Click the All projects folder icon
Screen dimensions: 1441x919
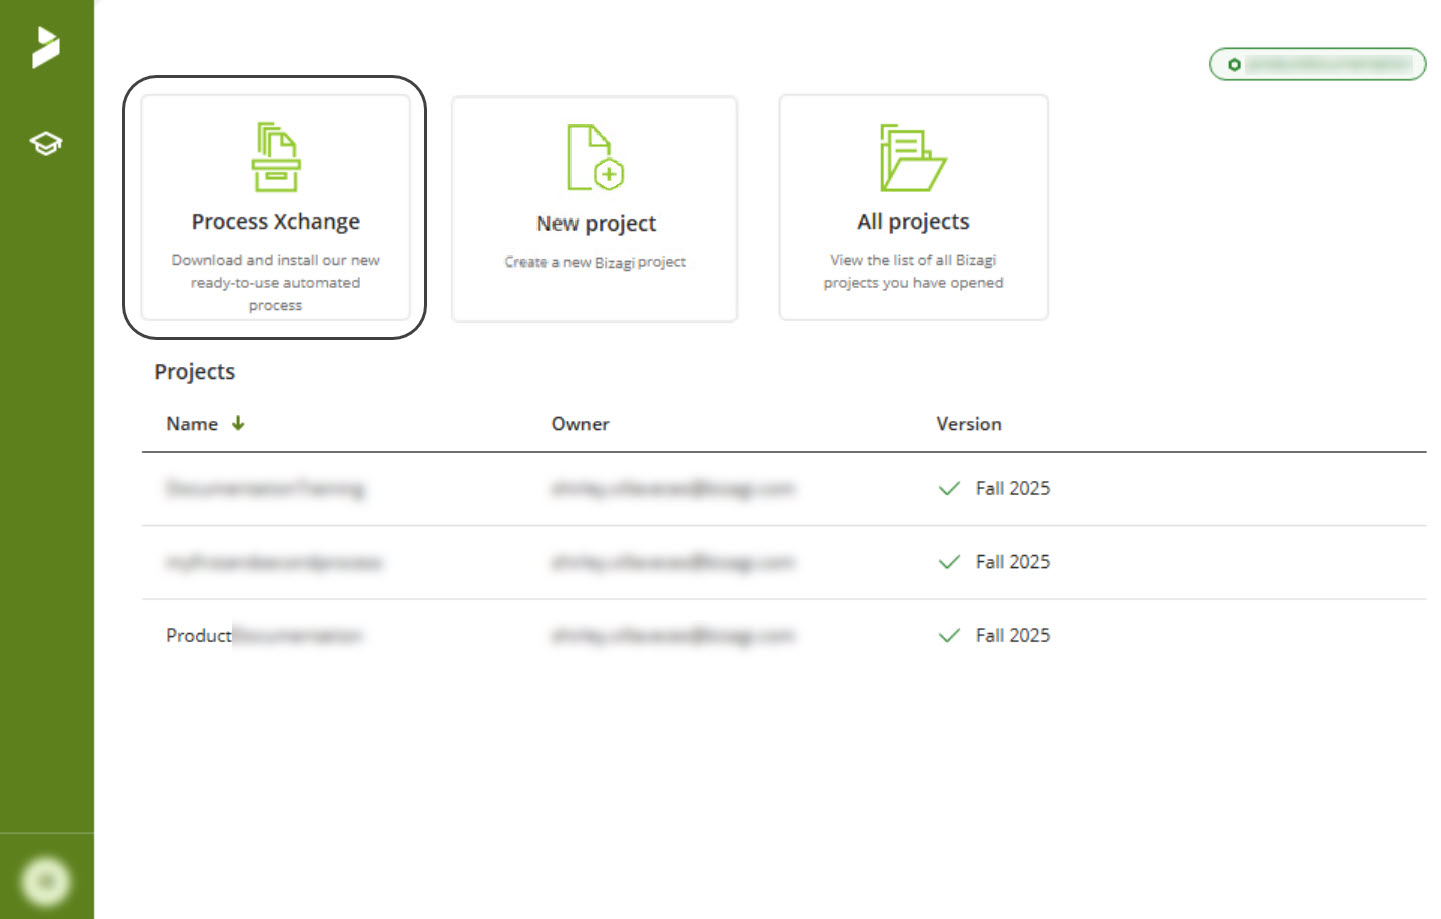912,157
